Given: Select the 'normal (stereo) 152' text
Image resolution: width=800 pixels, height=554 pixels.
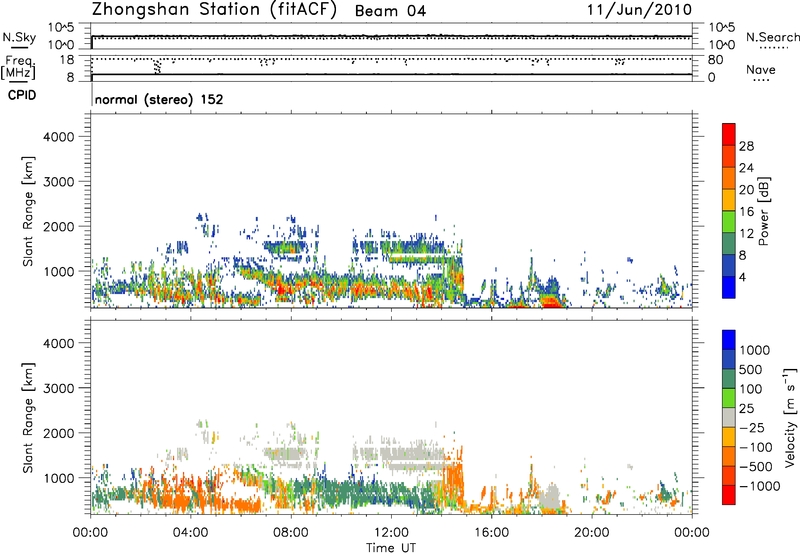Looking at the screenshot, I should point(159,99).
